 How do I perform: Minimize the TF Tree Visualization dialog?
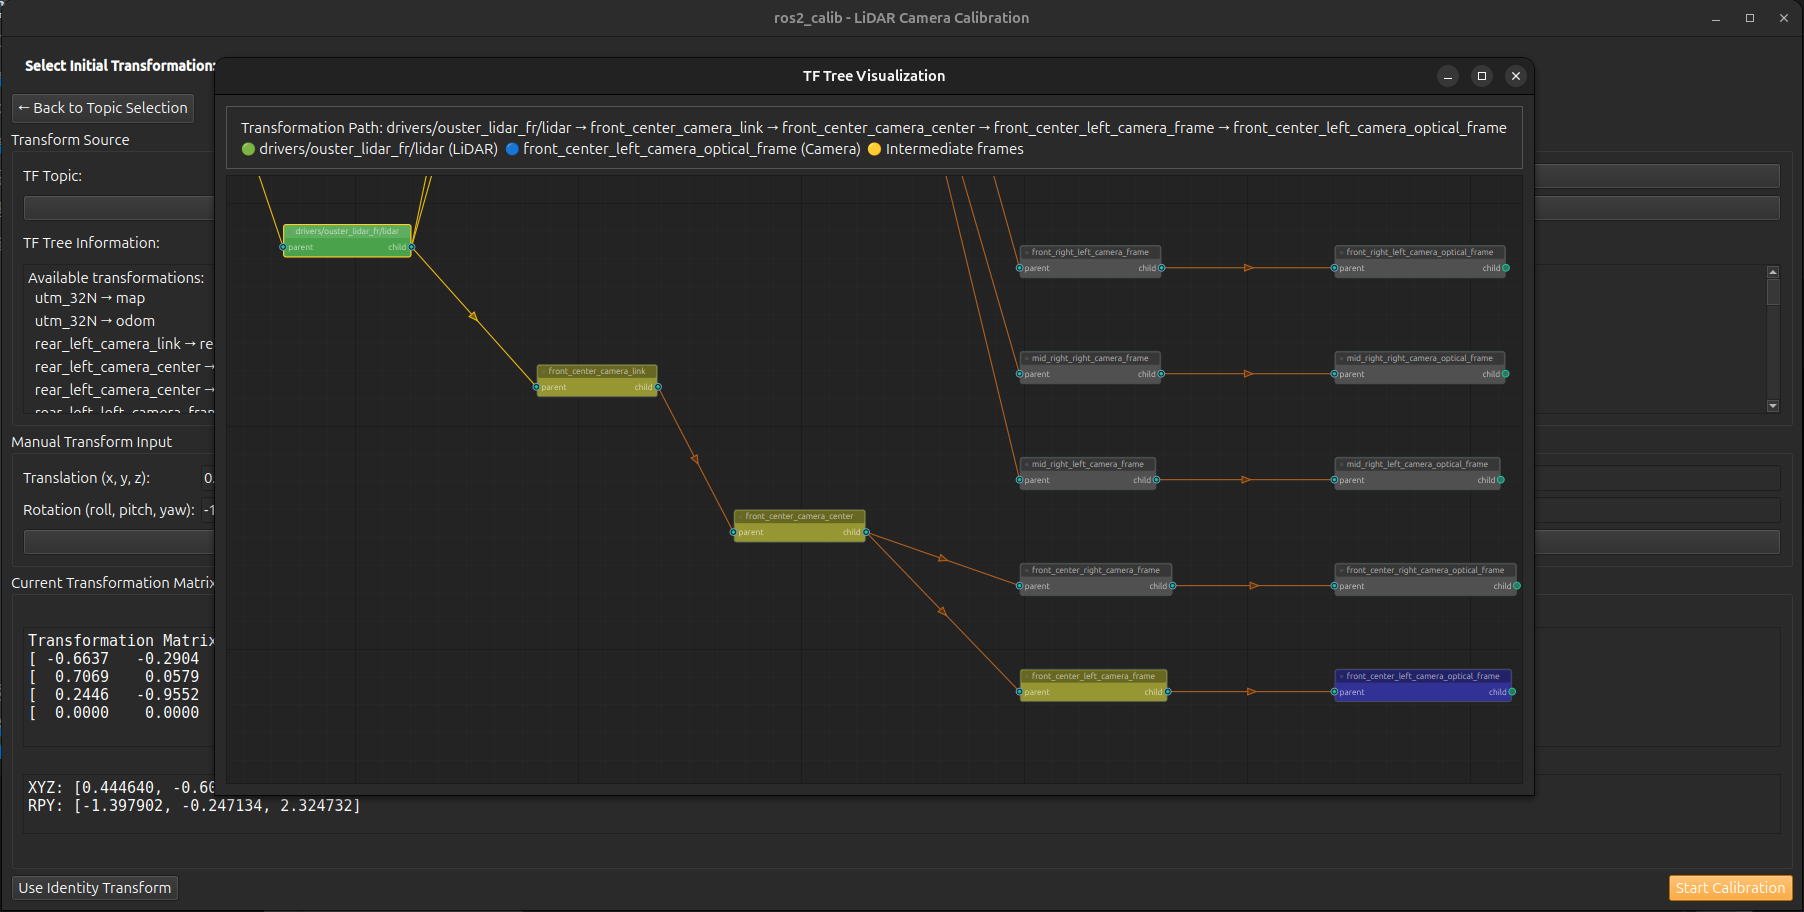pyautogui.click(x=1448, y=76)
